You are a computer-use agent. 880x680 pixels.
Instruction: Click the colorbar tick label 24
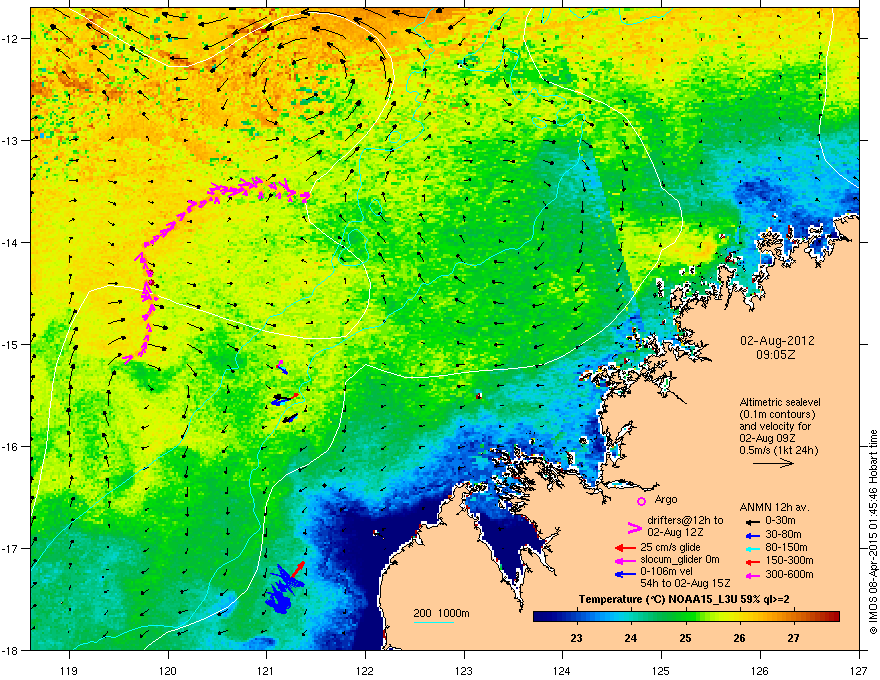pyautogui.click(x=631, y=638)
